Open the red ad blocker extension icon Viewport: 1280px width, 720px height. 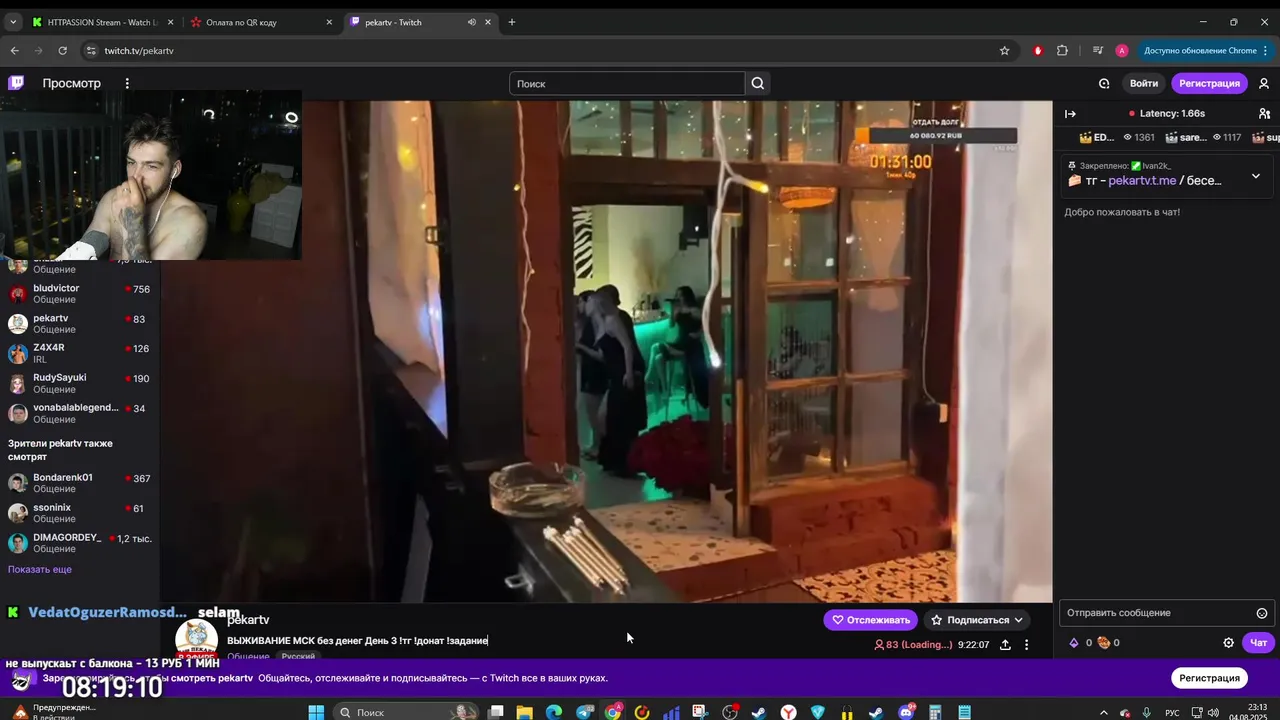pos(1038,50)
